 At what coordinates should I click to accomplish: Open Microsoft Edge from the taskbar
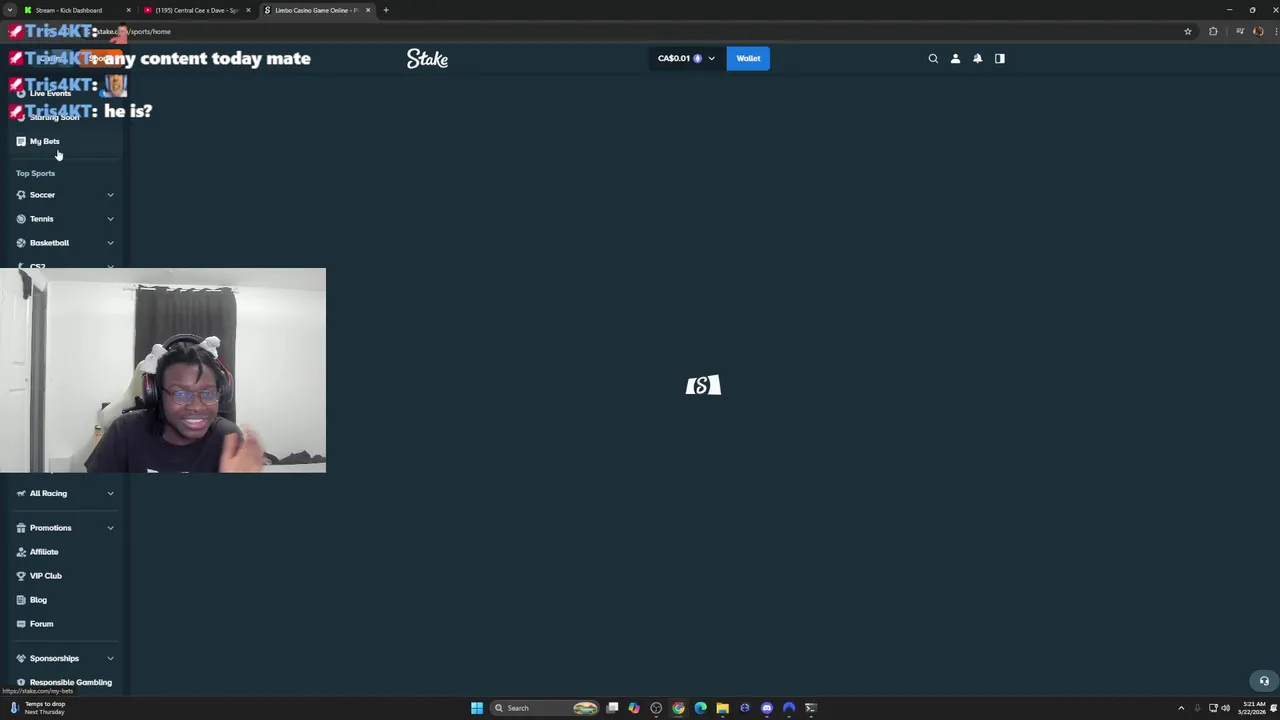(x=700, y=708)
